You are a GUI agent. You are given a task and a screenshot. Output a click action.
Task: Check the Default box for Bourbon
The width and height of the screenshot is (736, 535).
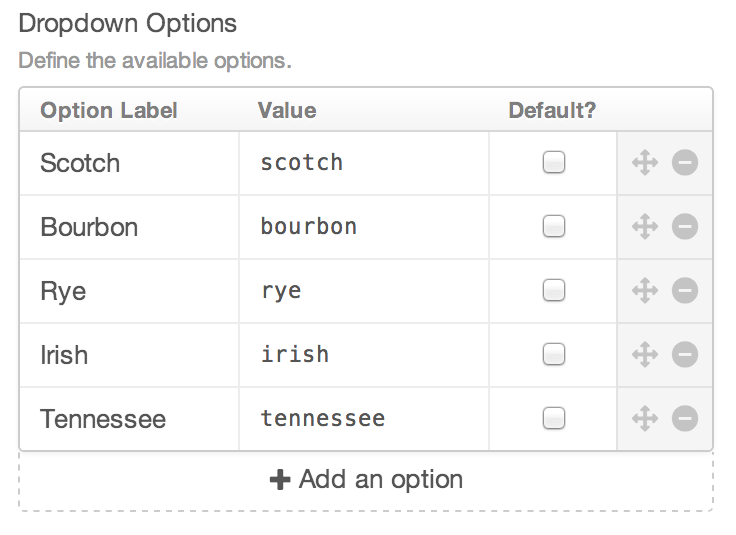tap(553, 227)
